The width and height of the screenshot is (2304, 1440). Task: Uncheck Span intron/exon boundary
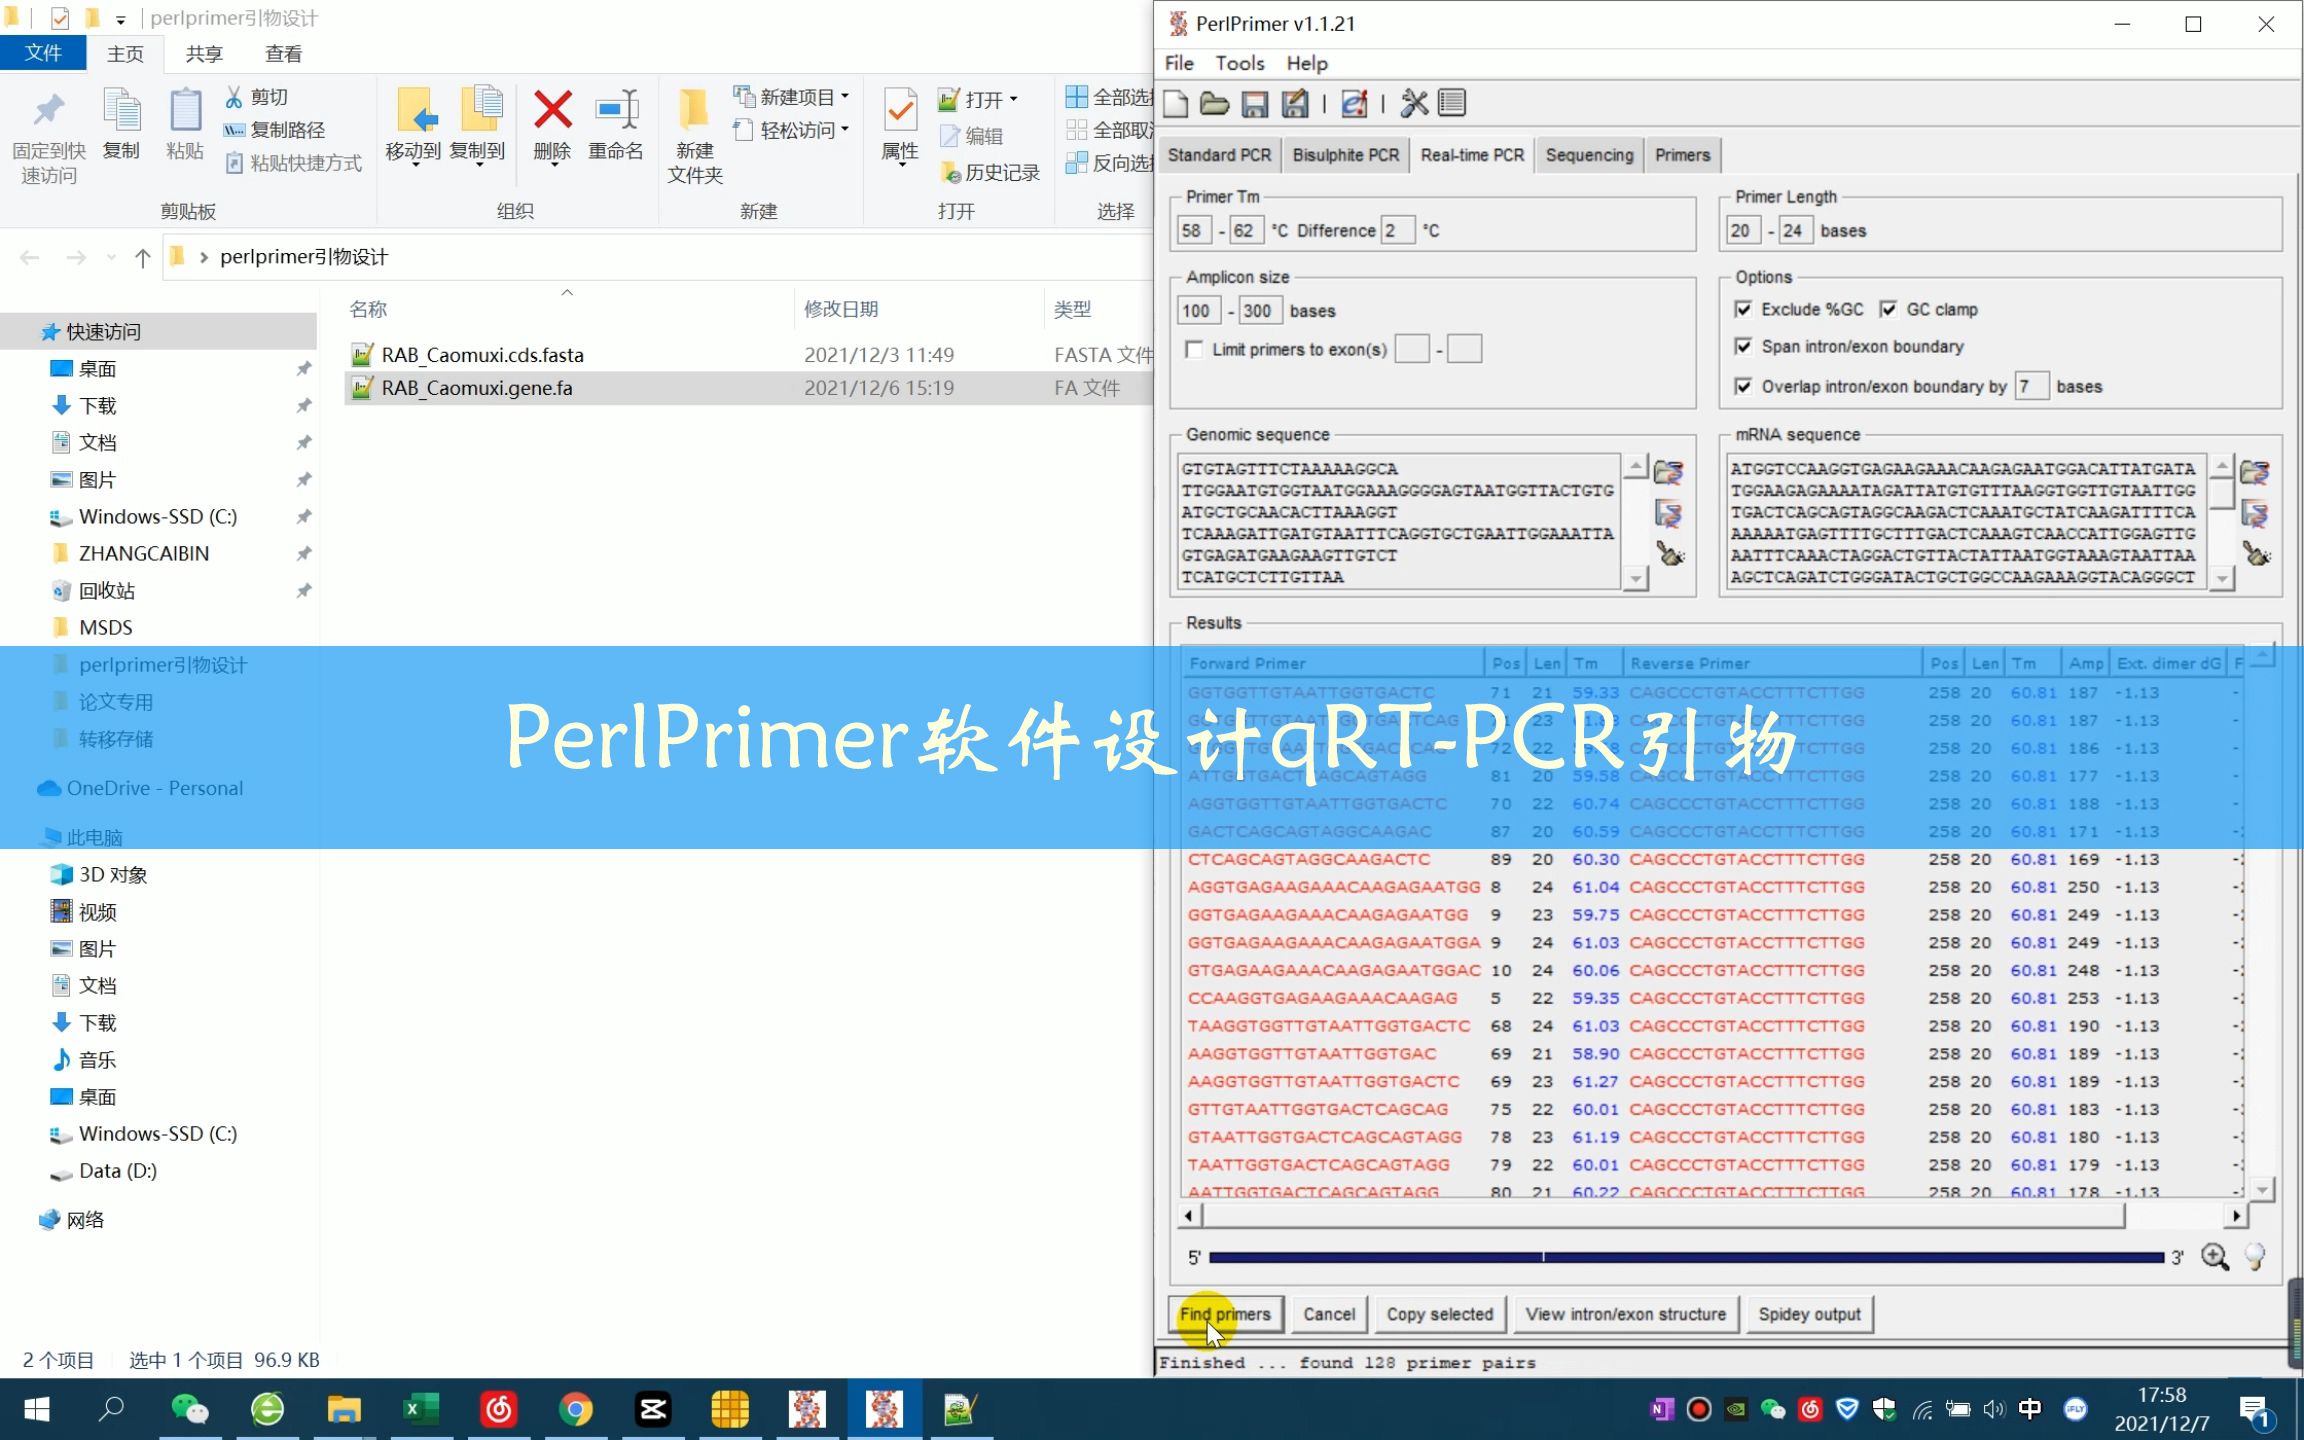pos(1743,346)
